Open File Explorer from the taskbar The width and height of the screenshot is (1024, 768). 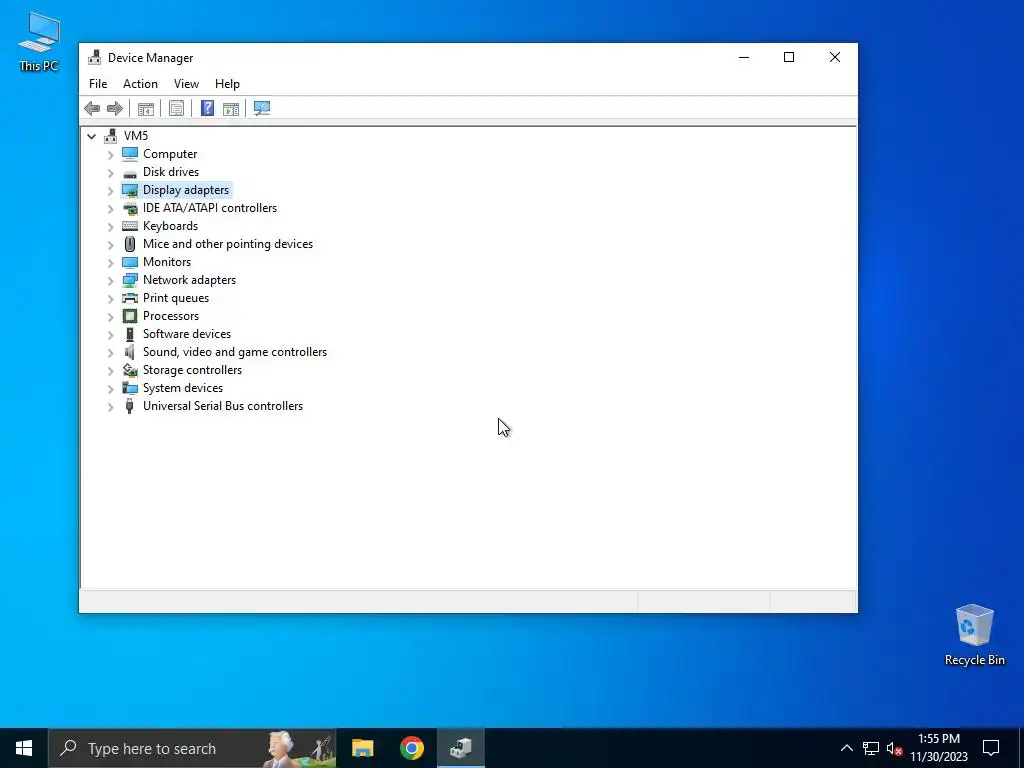pyautogui.click(x=362, y=748)
